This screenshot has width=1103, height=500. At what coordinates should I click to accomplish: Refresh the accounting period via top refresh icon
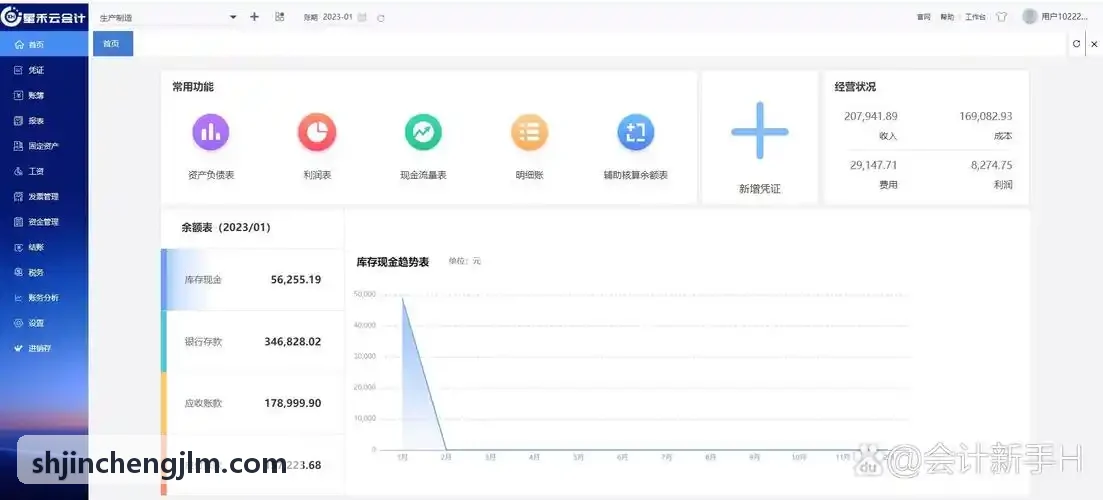coord(381,18)
